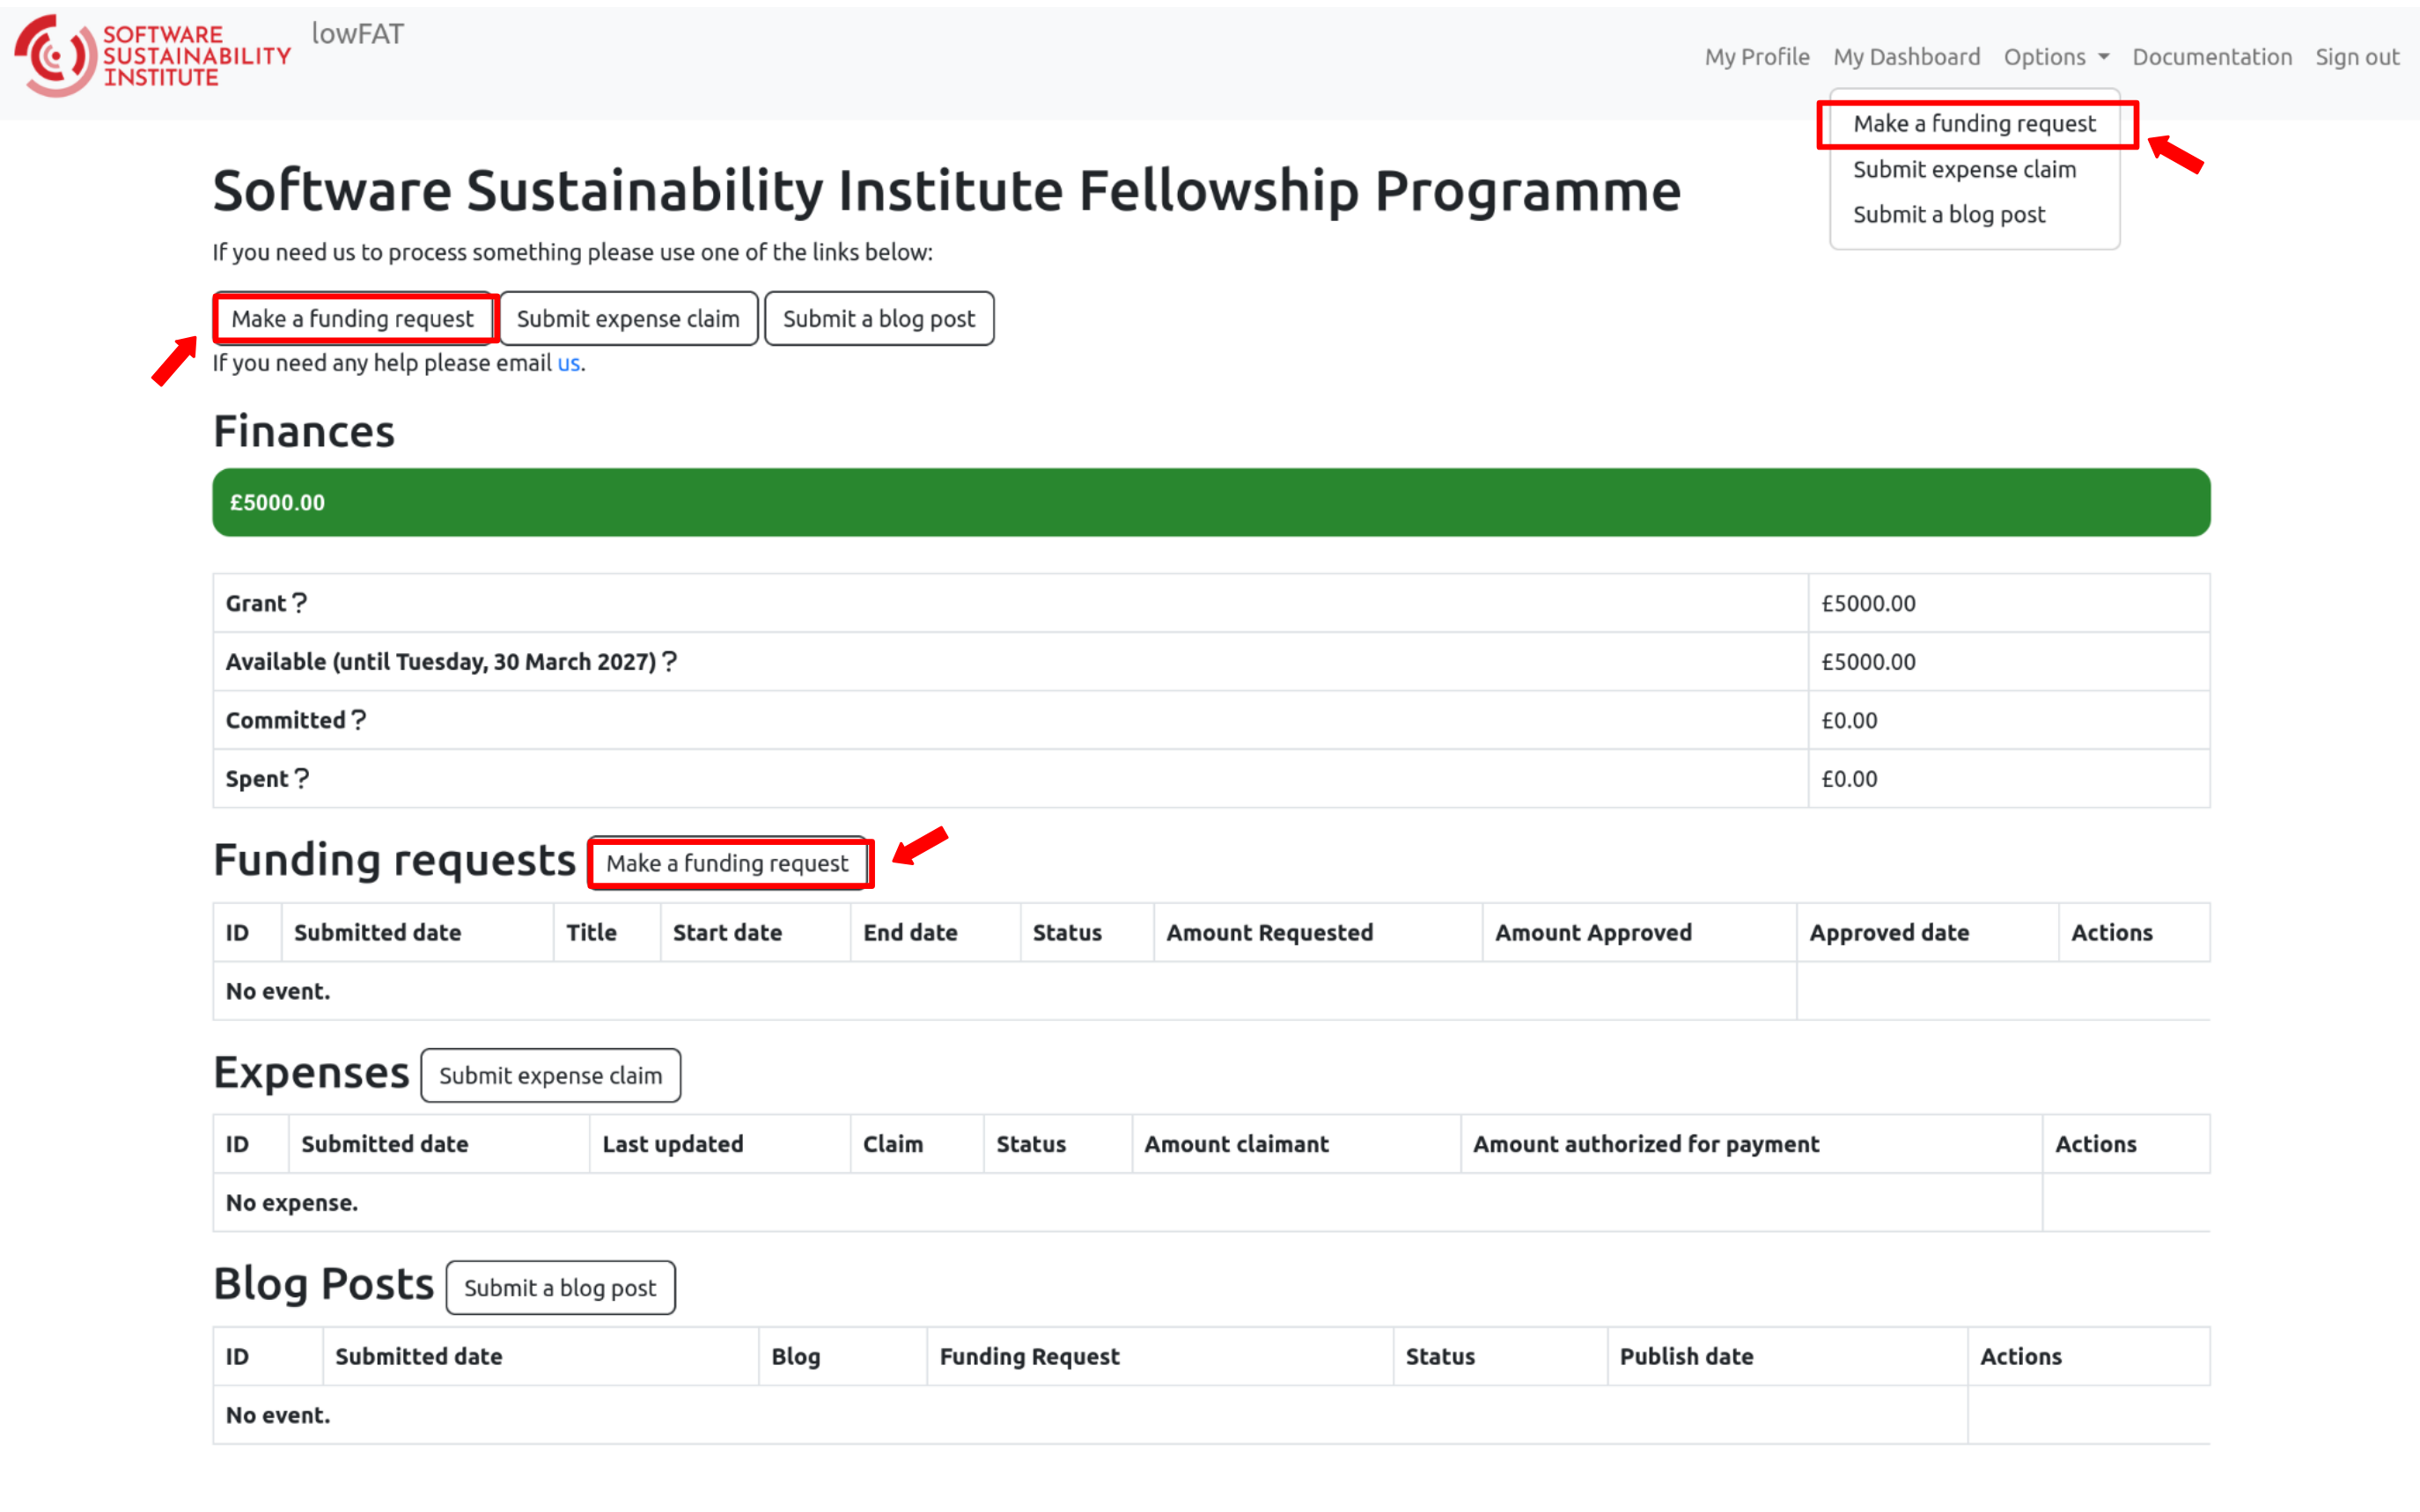The image size is (2420, 1512).
Task: Click the Funding Request column in Blog Posts
Action: (x=1160, y=1356)
